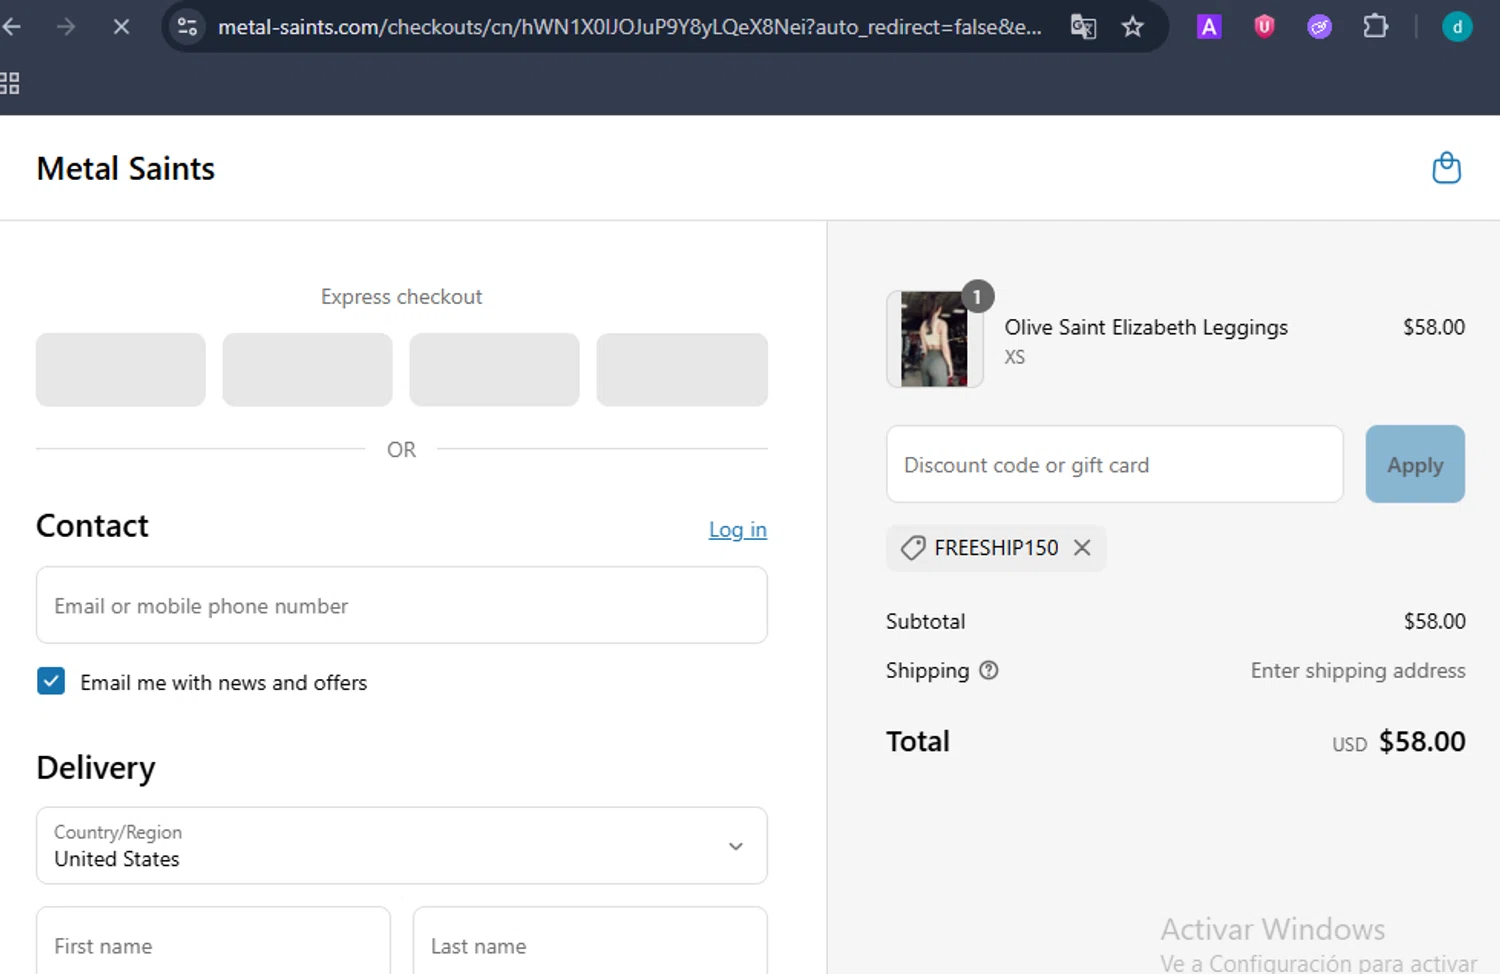Stop page loading with the X button

(x=121, y=27)
